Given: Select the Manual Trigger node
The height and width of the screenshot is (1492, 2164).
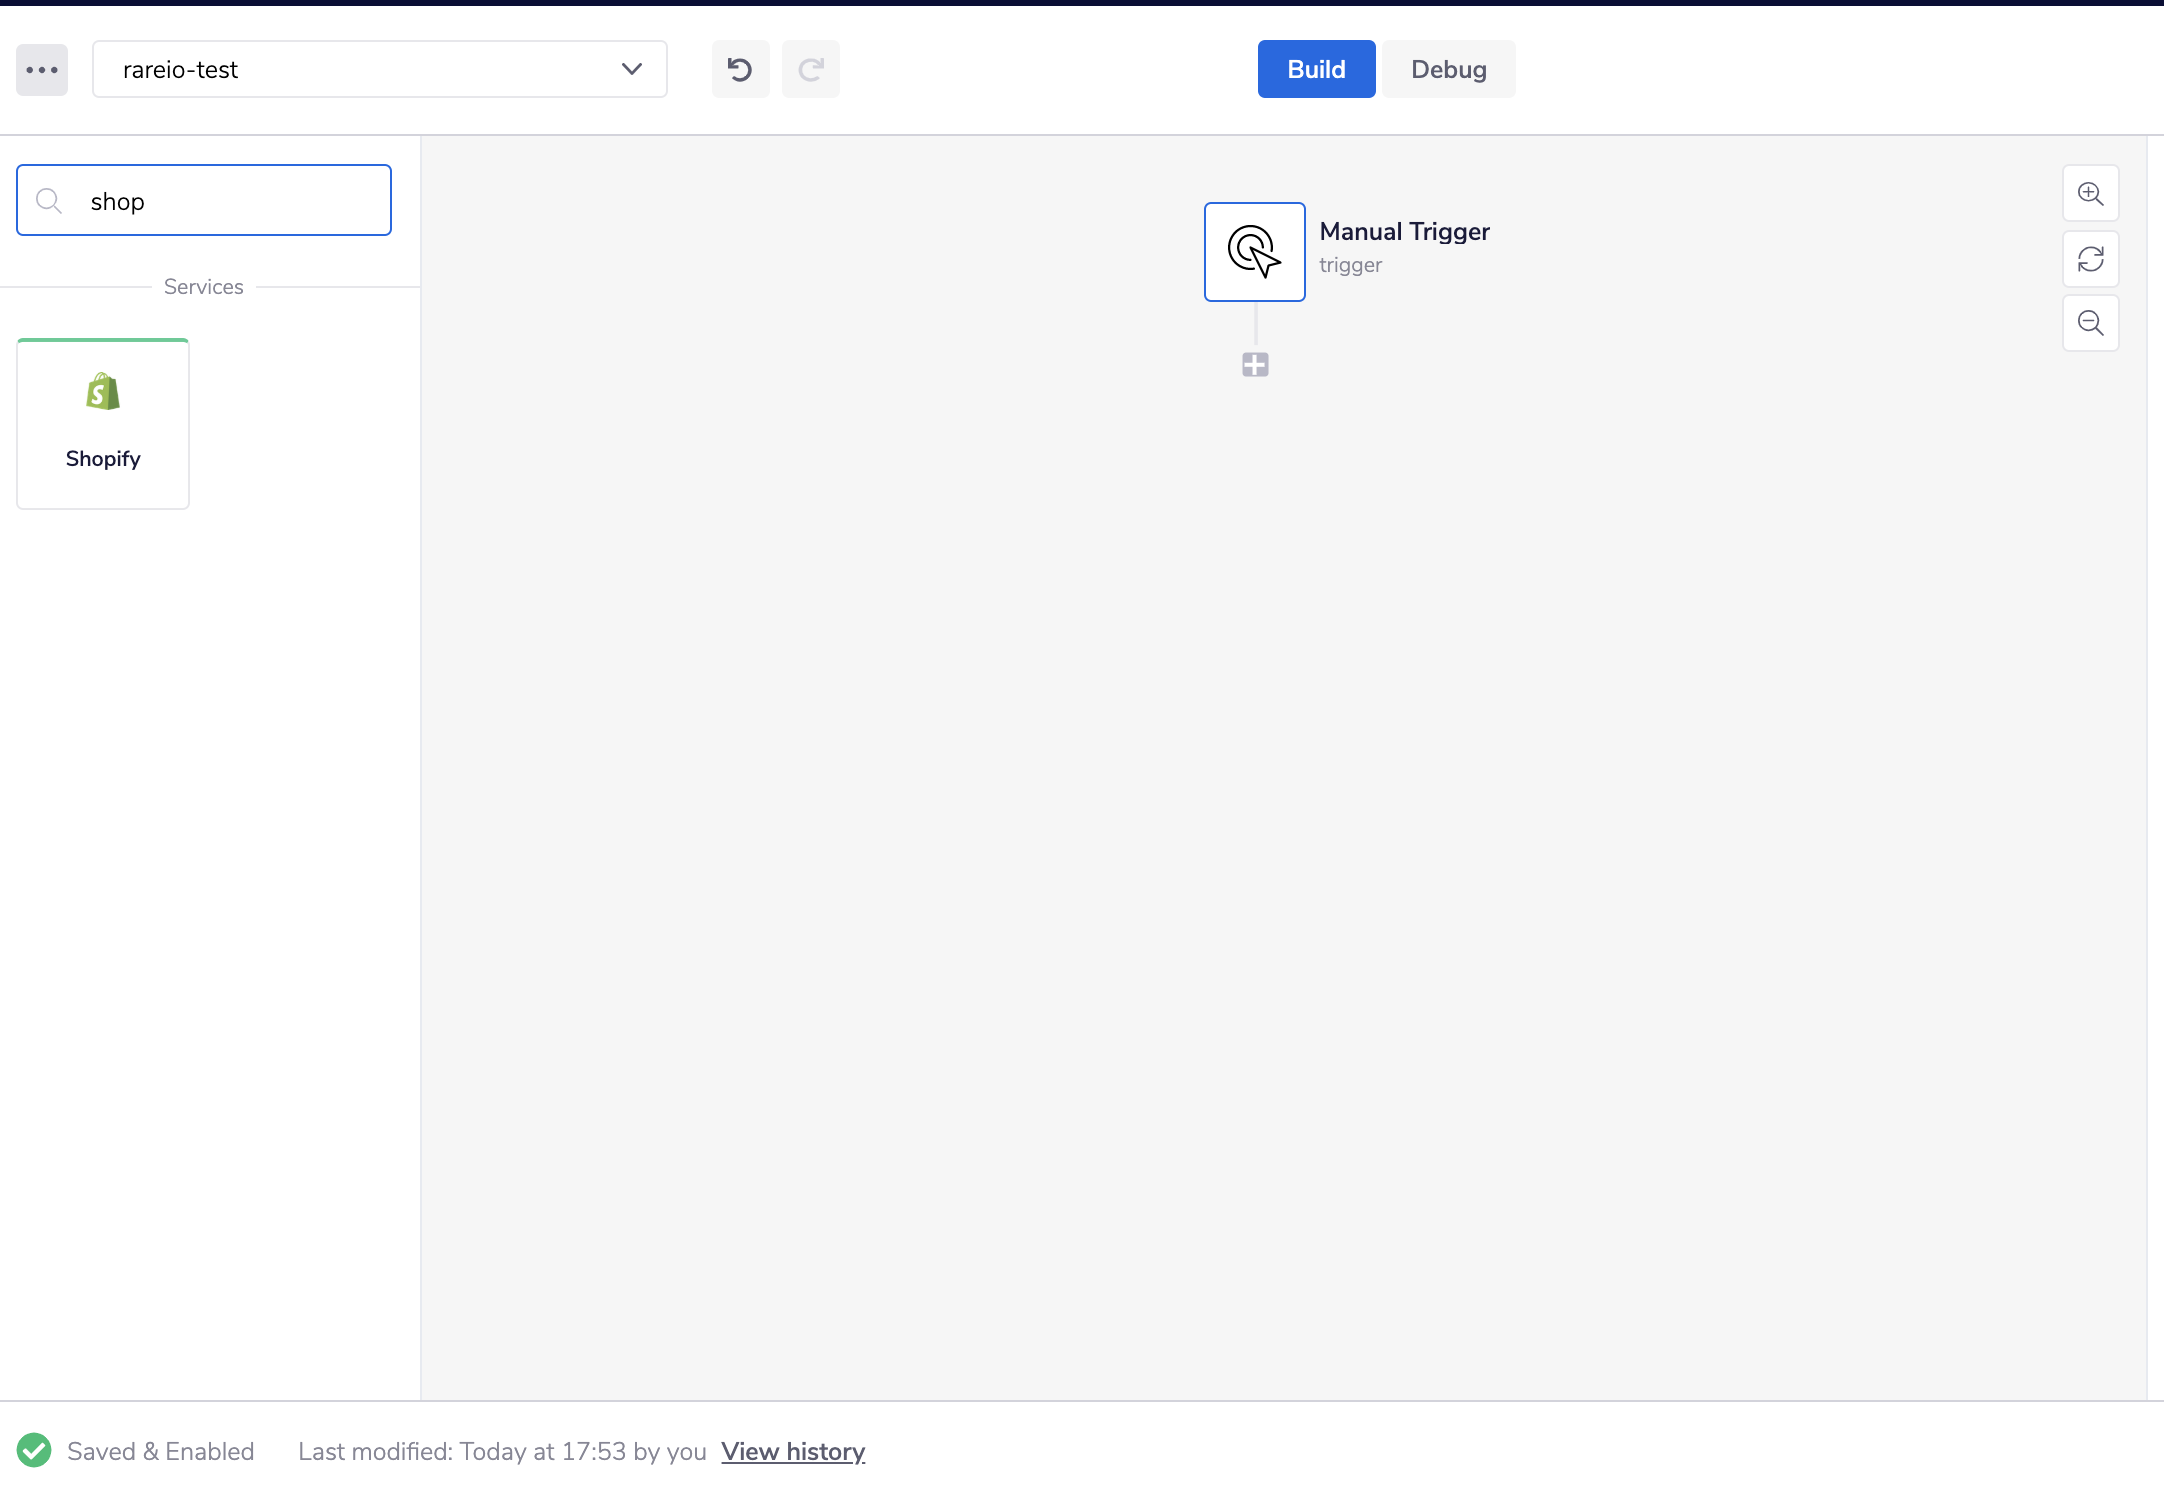Looking at the screenshot, I should pos(1254,251).
